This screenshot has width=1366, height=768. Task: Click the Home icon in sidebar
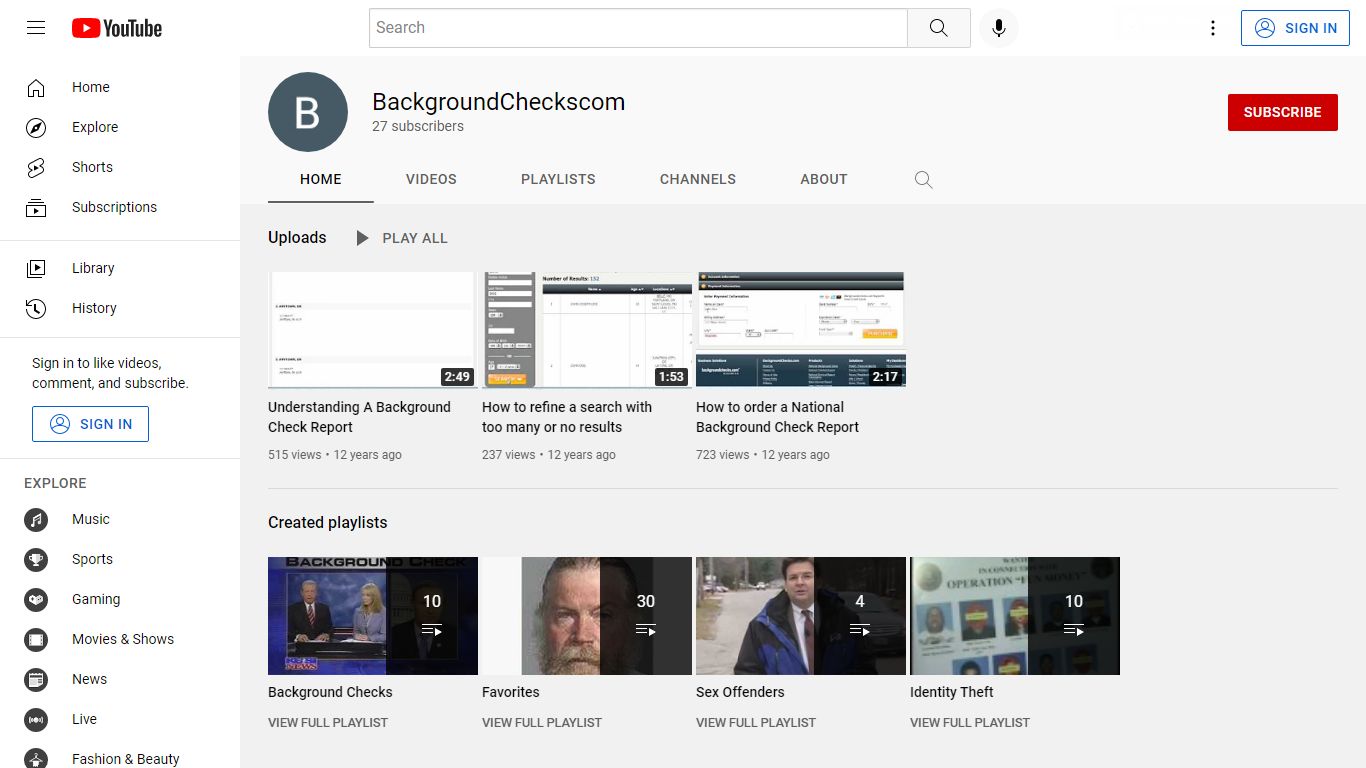point(36,88)
